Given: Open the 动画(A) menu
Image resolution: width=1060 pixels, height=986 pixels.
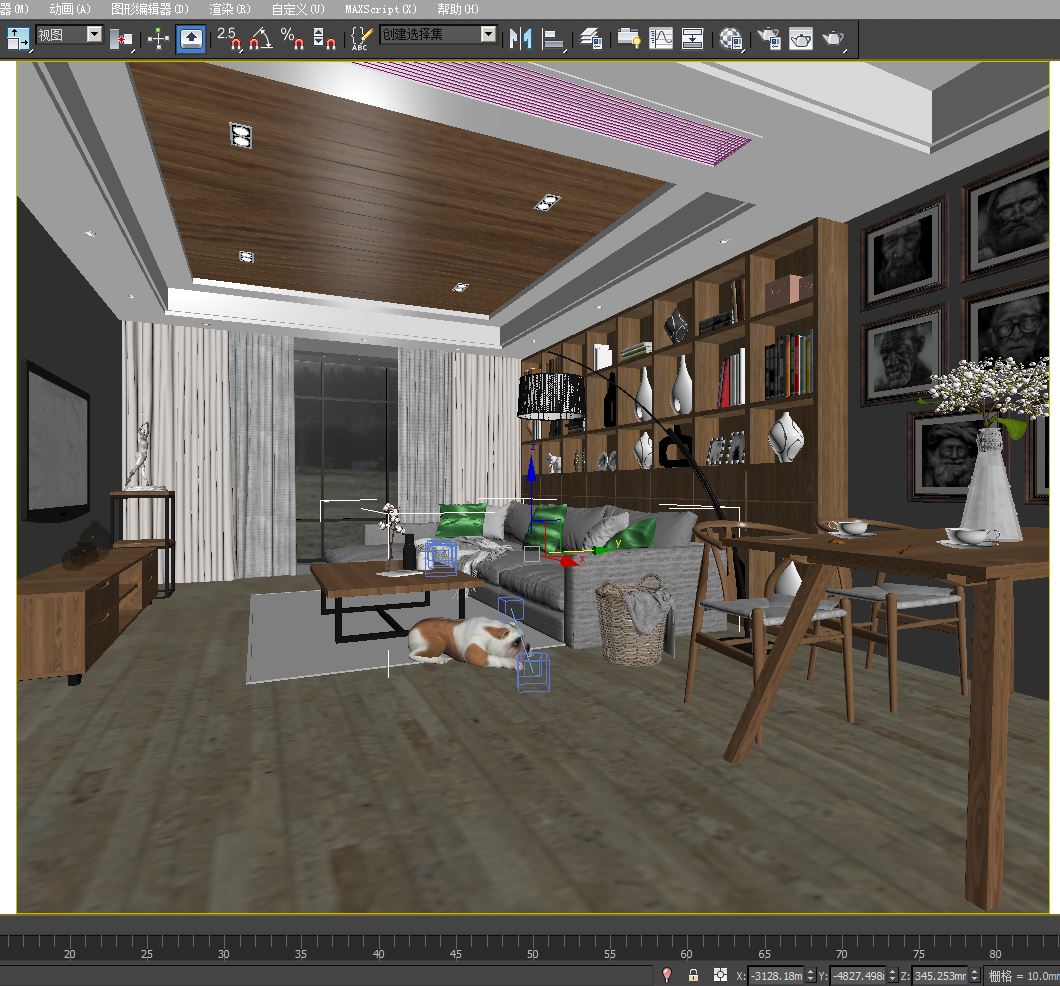Looking at the screenshot, I should [x=70, y=9].
